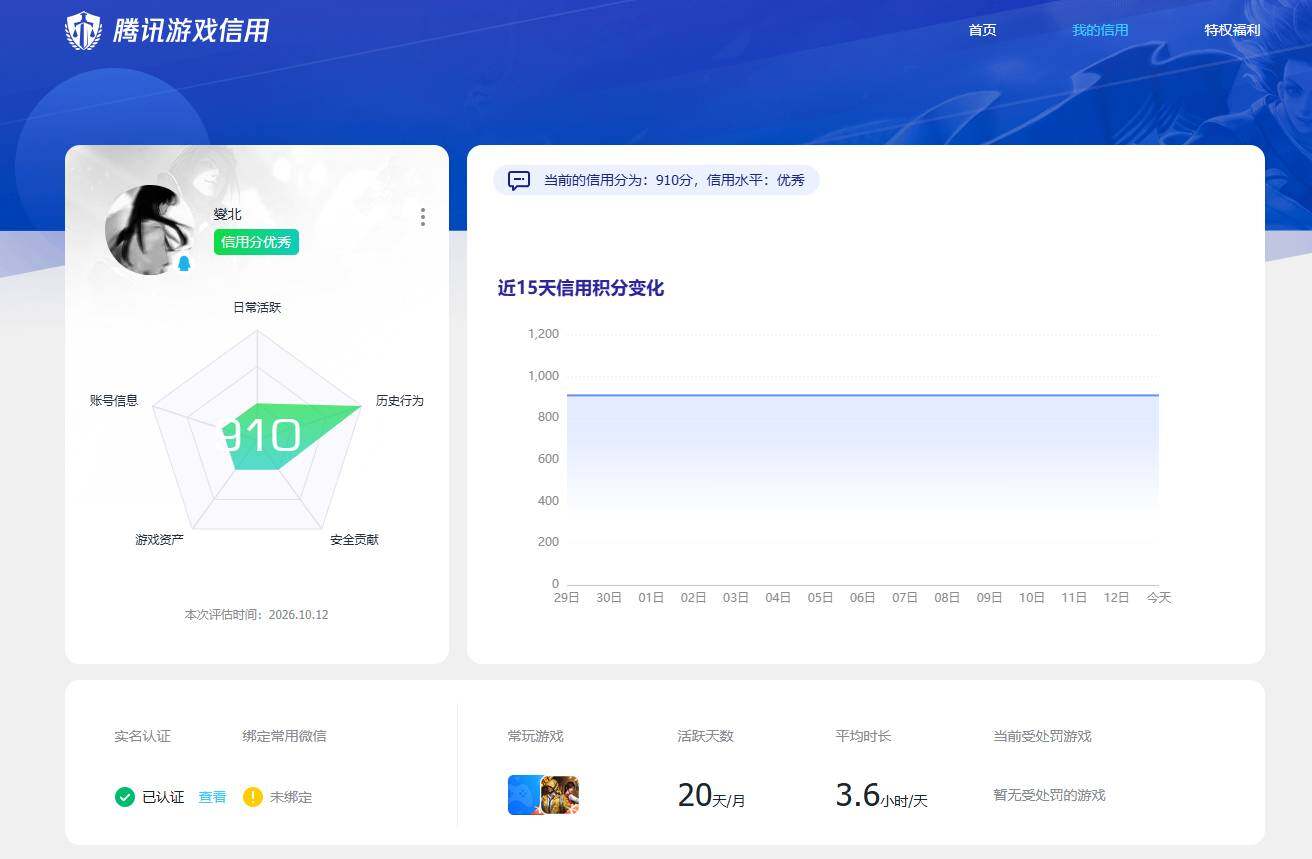Click the 实名认证 label

[x=142, y=736]
